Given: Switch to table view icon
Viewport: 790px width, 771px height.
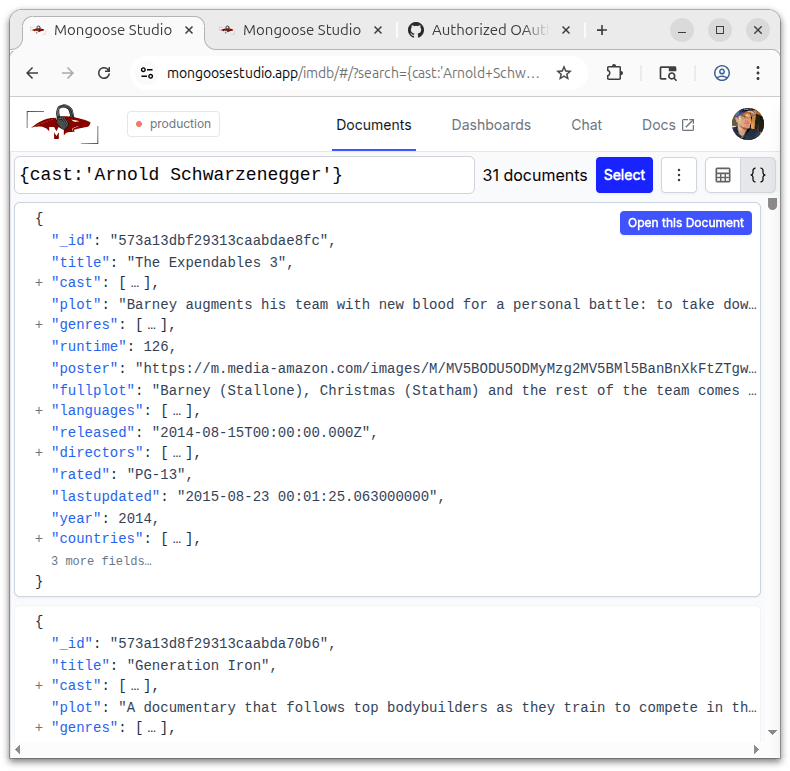Looking at the screenshot, I should coord(723,175).
